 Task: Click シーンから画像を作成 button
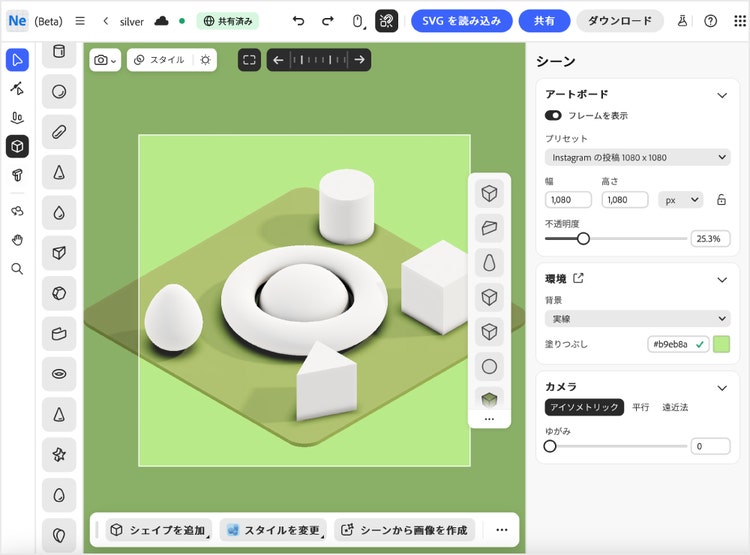(x=405, y=530)
